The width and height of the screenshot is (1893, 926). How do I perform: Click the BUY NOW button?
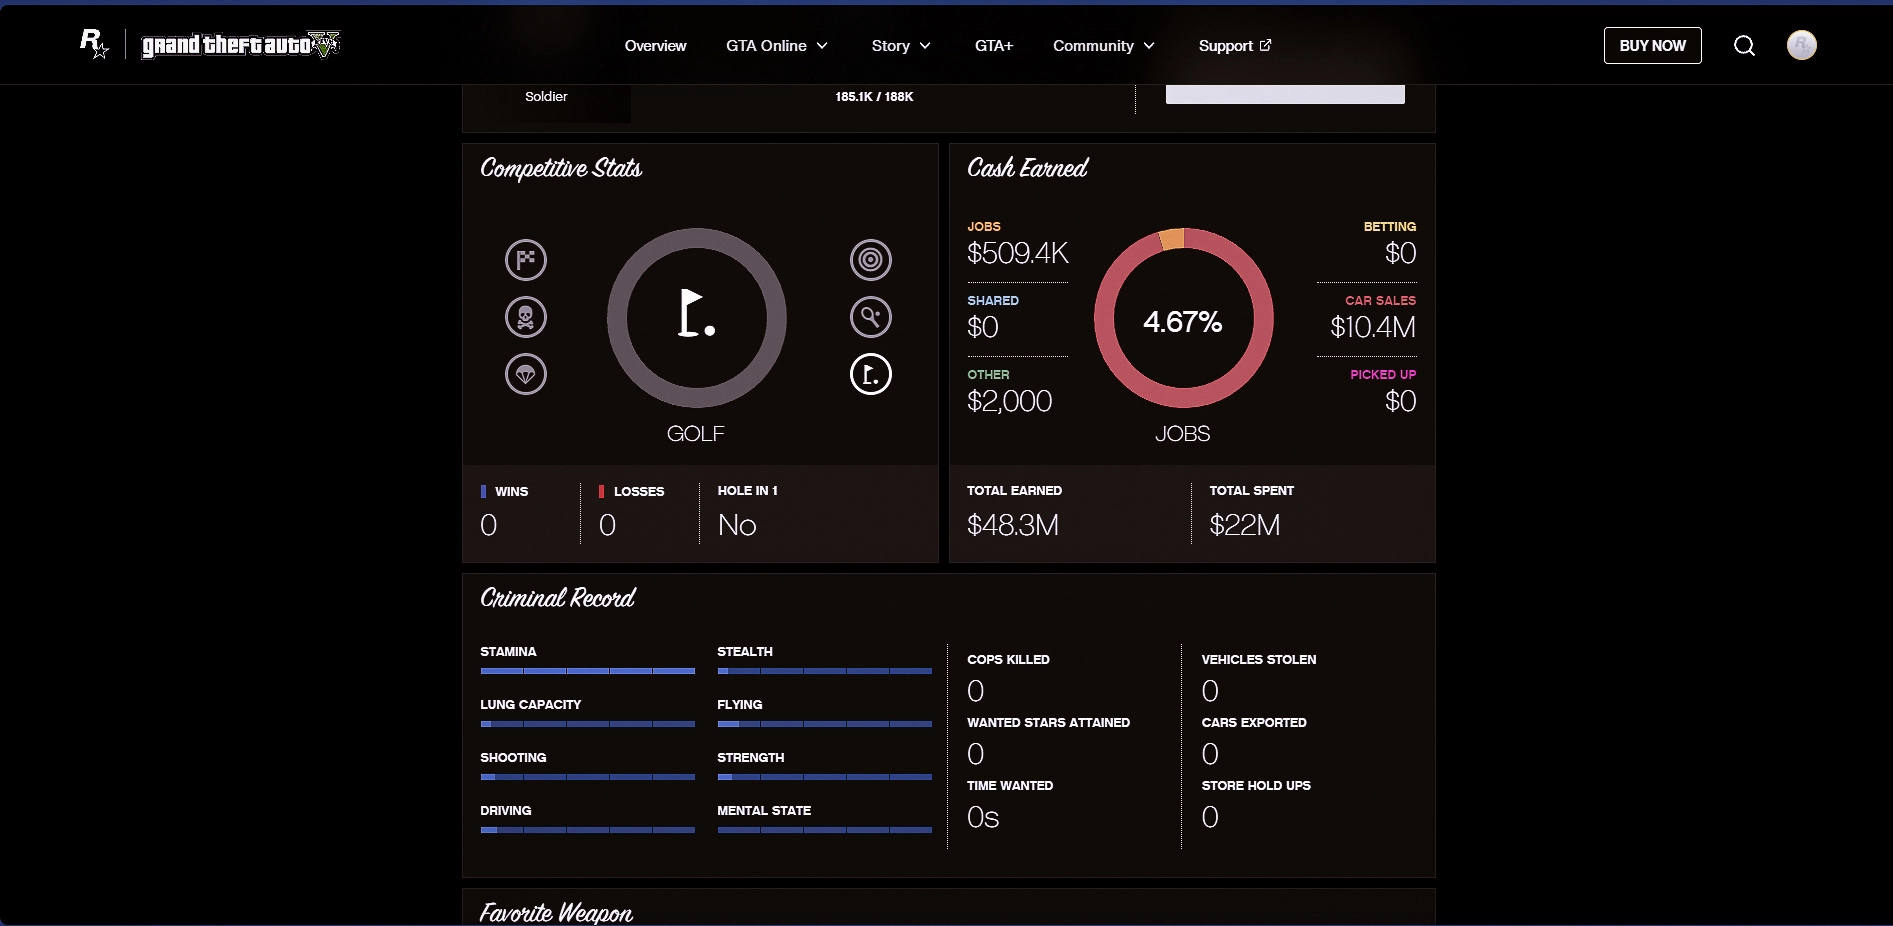pyautogui.click(x=1652, y=46)
